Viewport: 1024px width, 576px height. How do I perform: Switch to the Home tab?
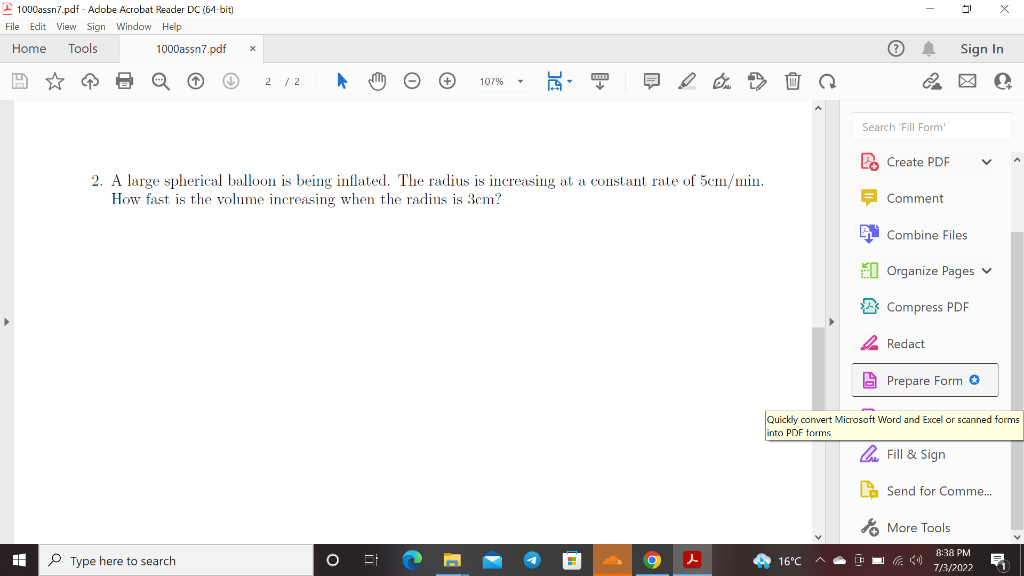pyautogui.click(x=29, y=48)
